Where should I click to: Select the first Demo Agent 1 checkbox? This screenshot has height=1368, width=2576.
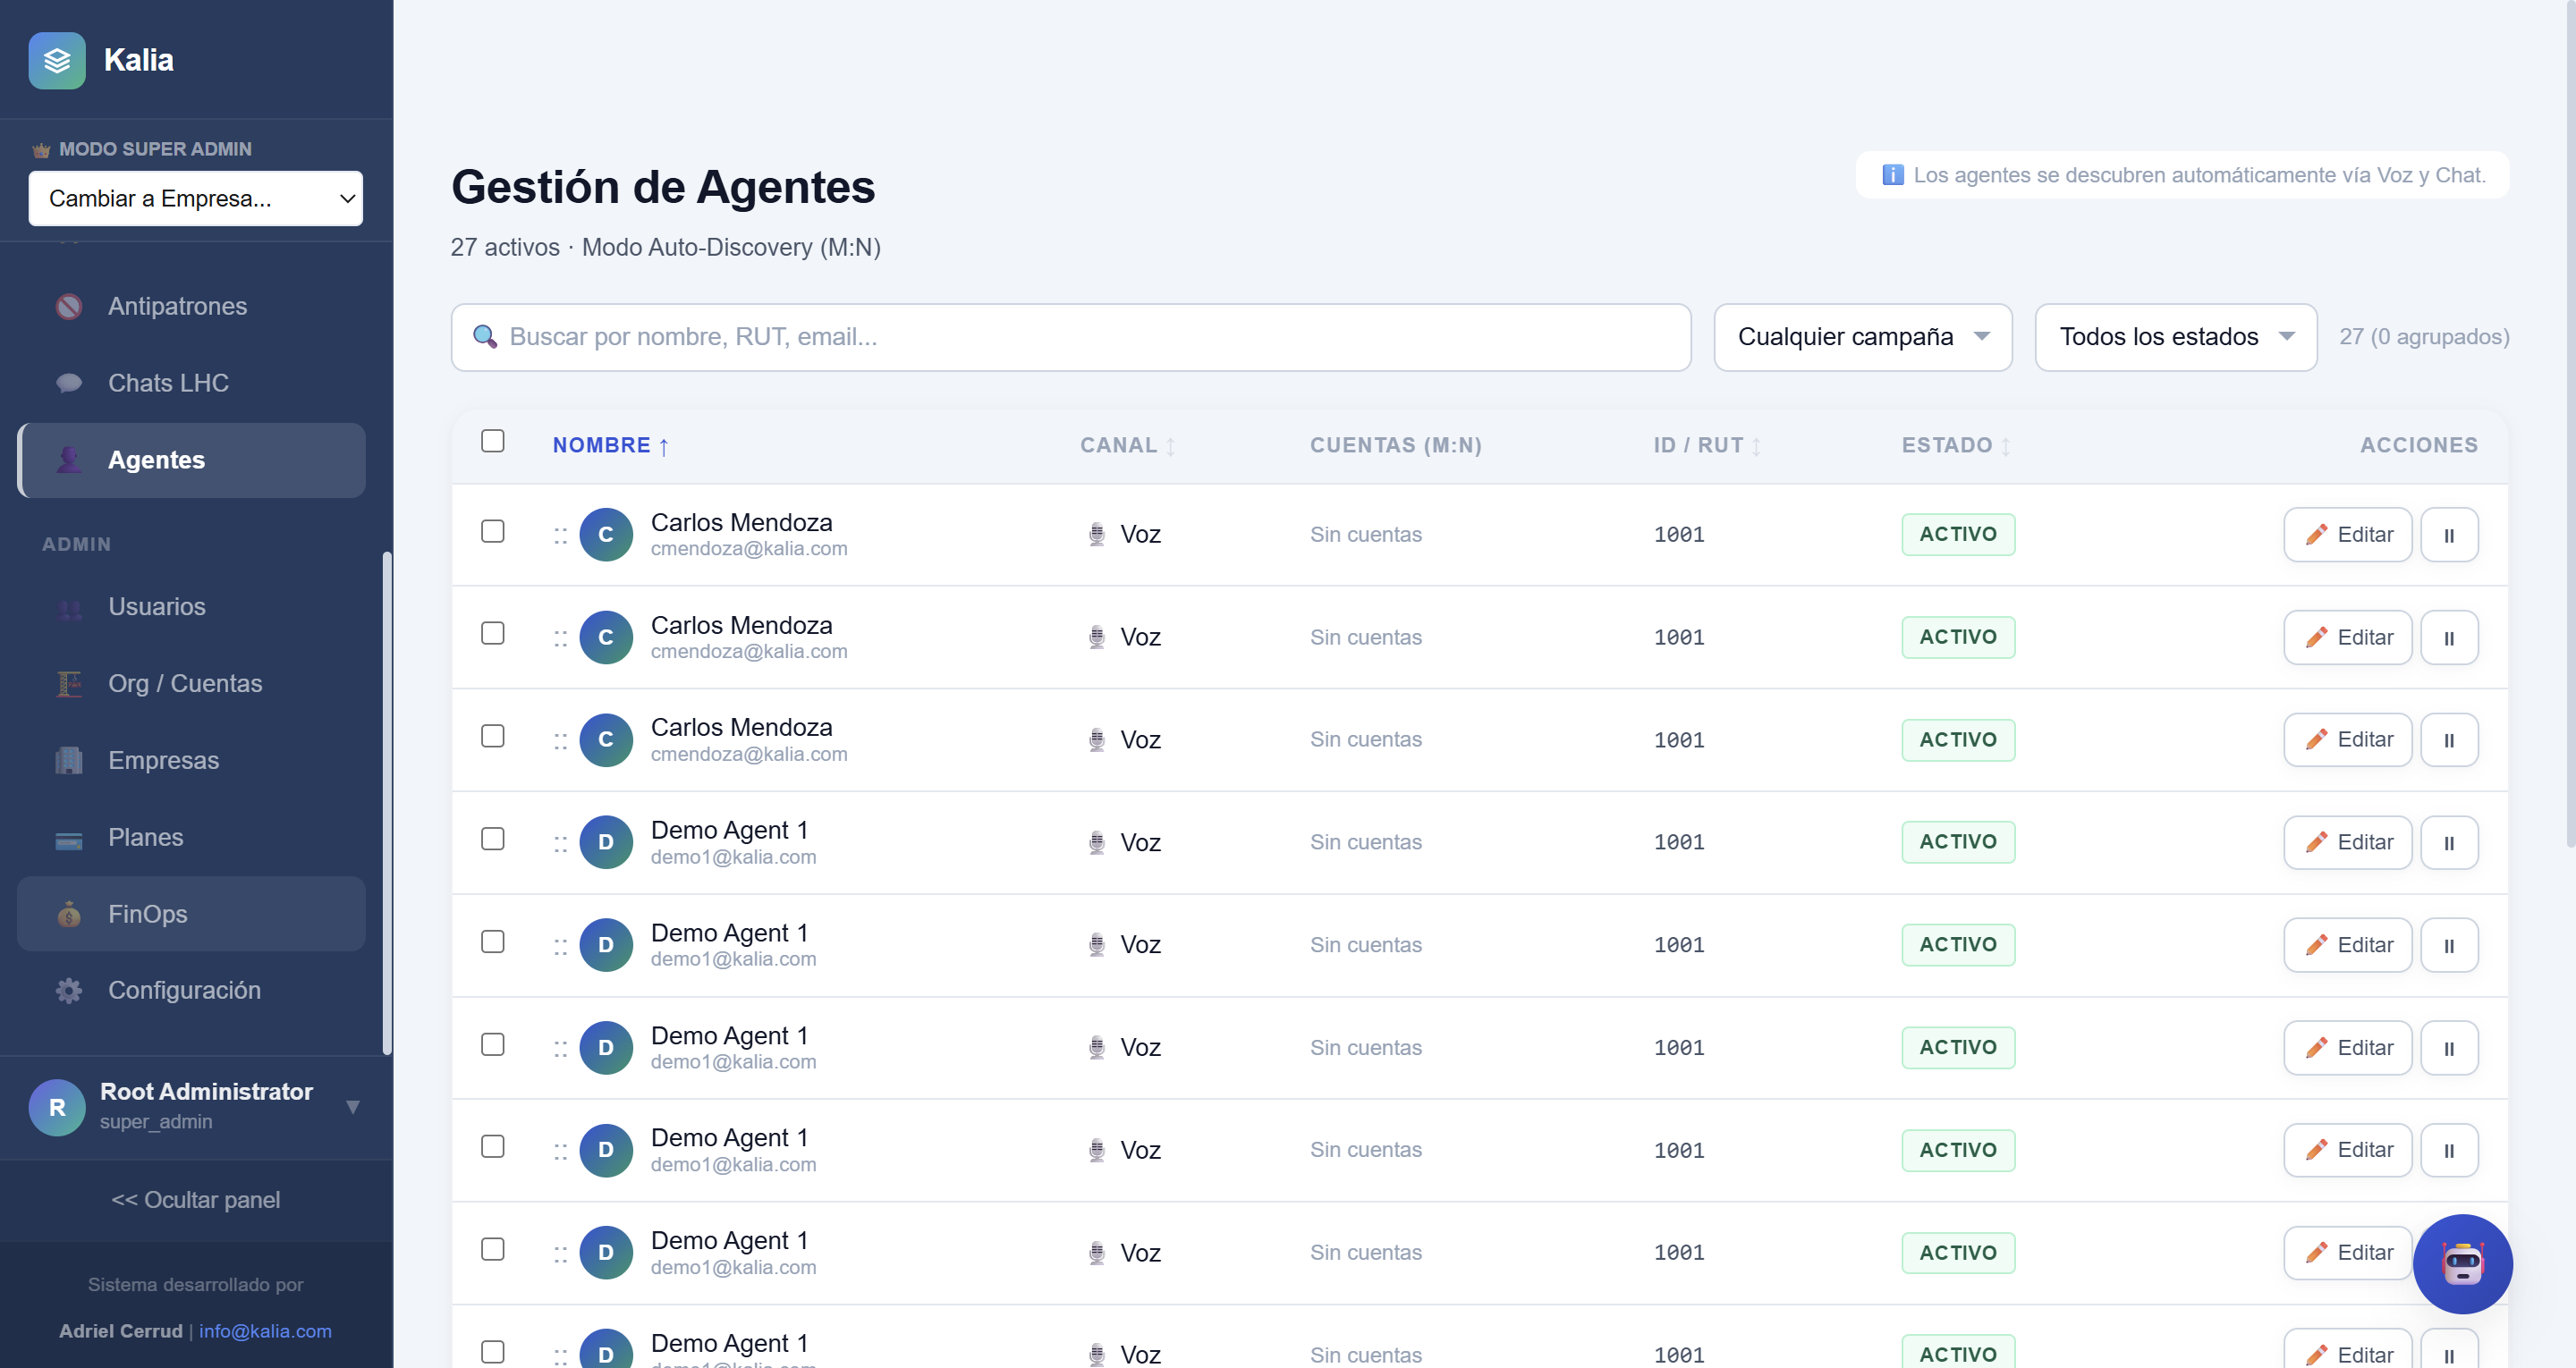tap(493, 839)
